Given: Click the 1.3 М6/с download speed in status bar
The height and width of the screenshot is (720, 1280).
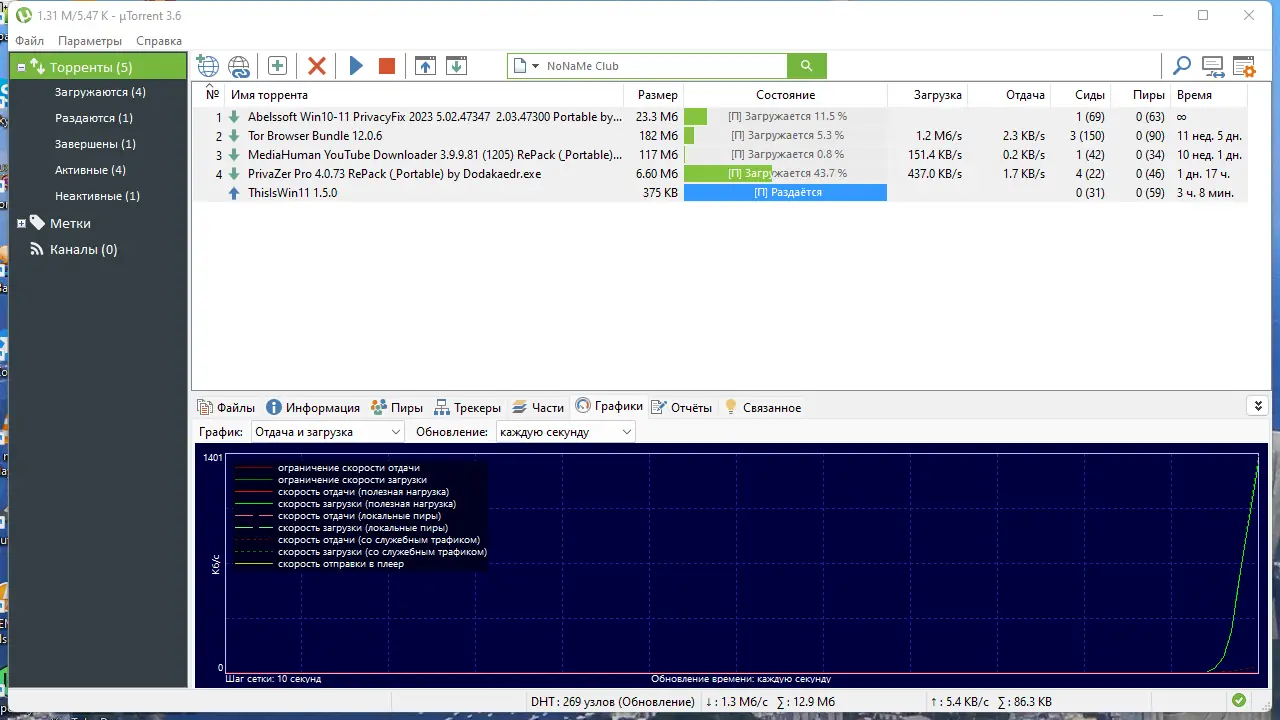Looking at the screenshot, I should click(736, 702).
